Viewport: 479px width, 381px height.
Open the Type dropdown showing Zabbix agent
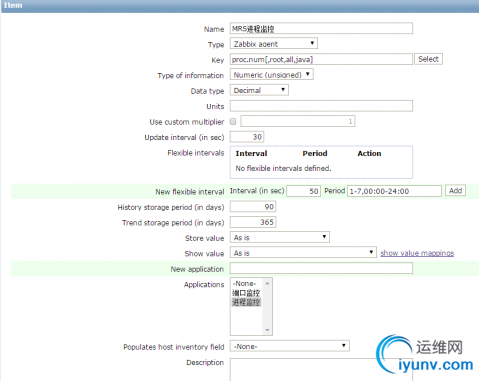pos(273,44)
